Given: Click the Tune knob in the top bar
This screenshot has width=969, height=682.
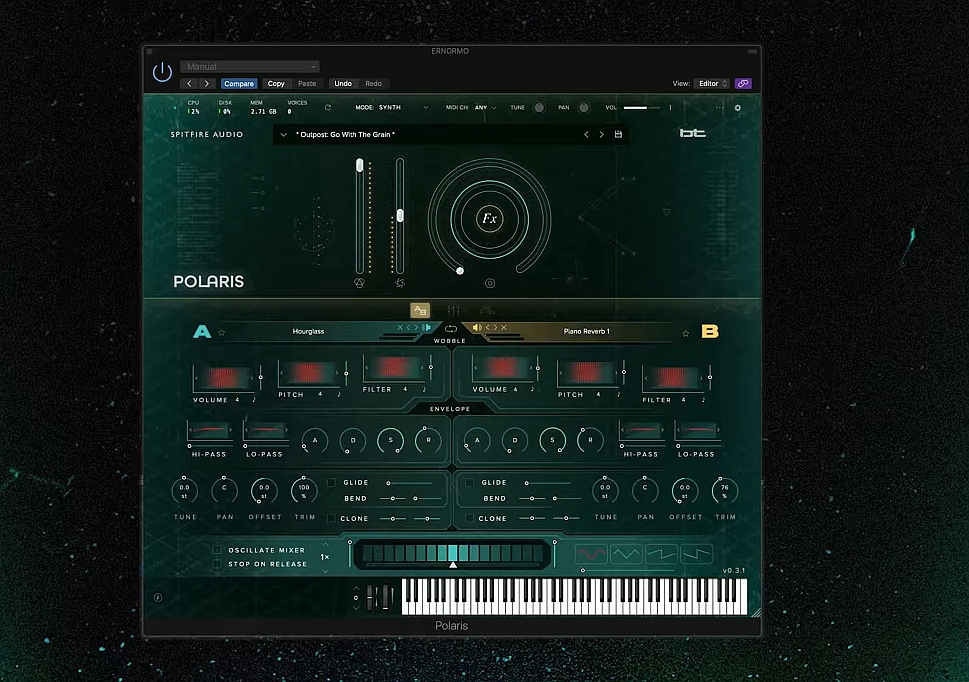Looking at the screenshot, I should (x=539, y=107).
